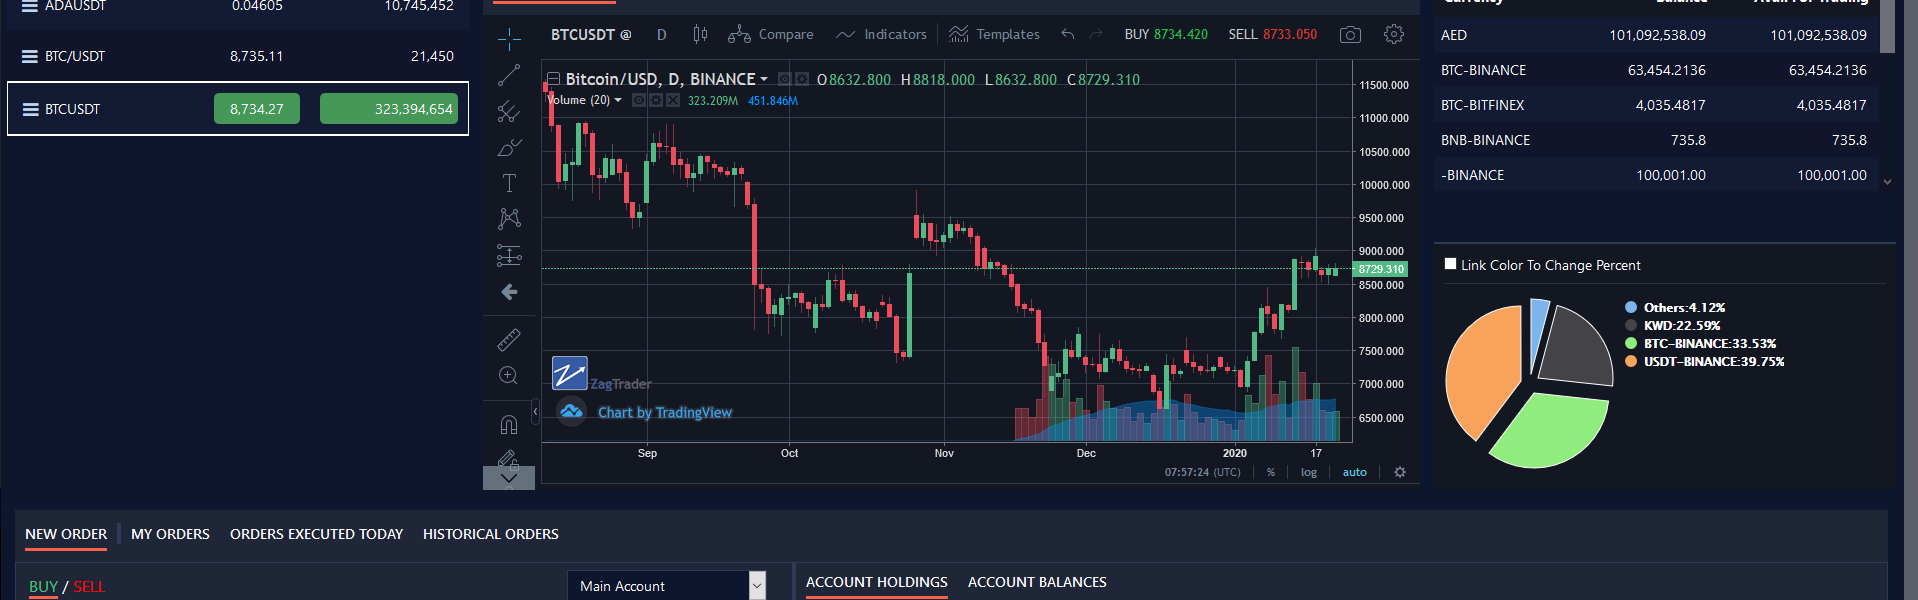The image size is (1918, 600).
Task: Click green BTCUSDT price 8,734.27
Action: (257, 109)
